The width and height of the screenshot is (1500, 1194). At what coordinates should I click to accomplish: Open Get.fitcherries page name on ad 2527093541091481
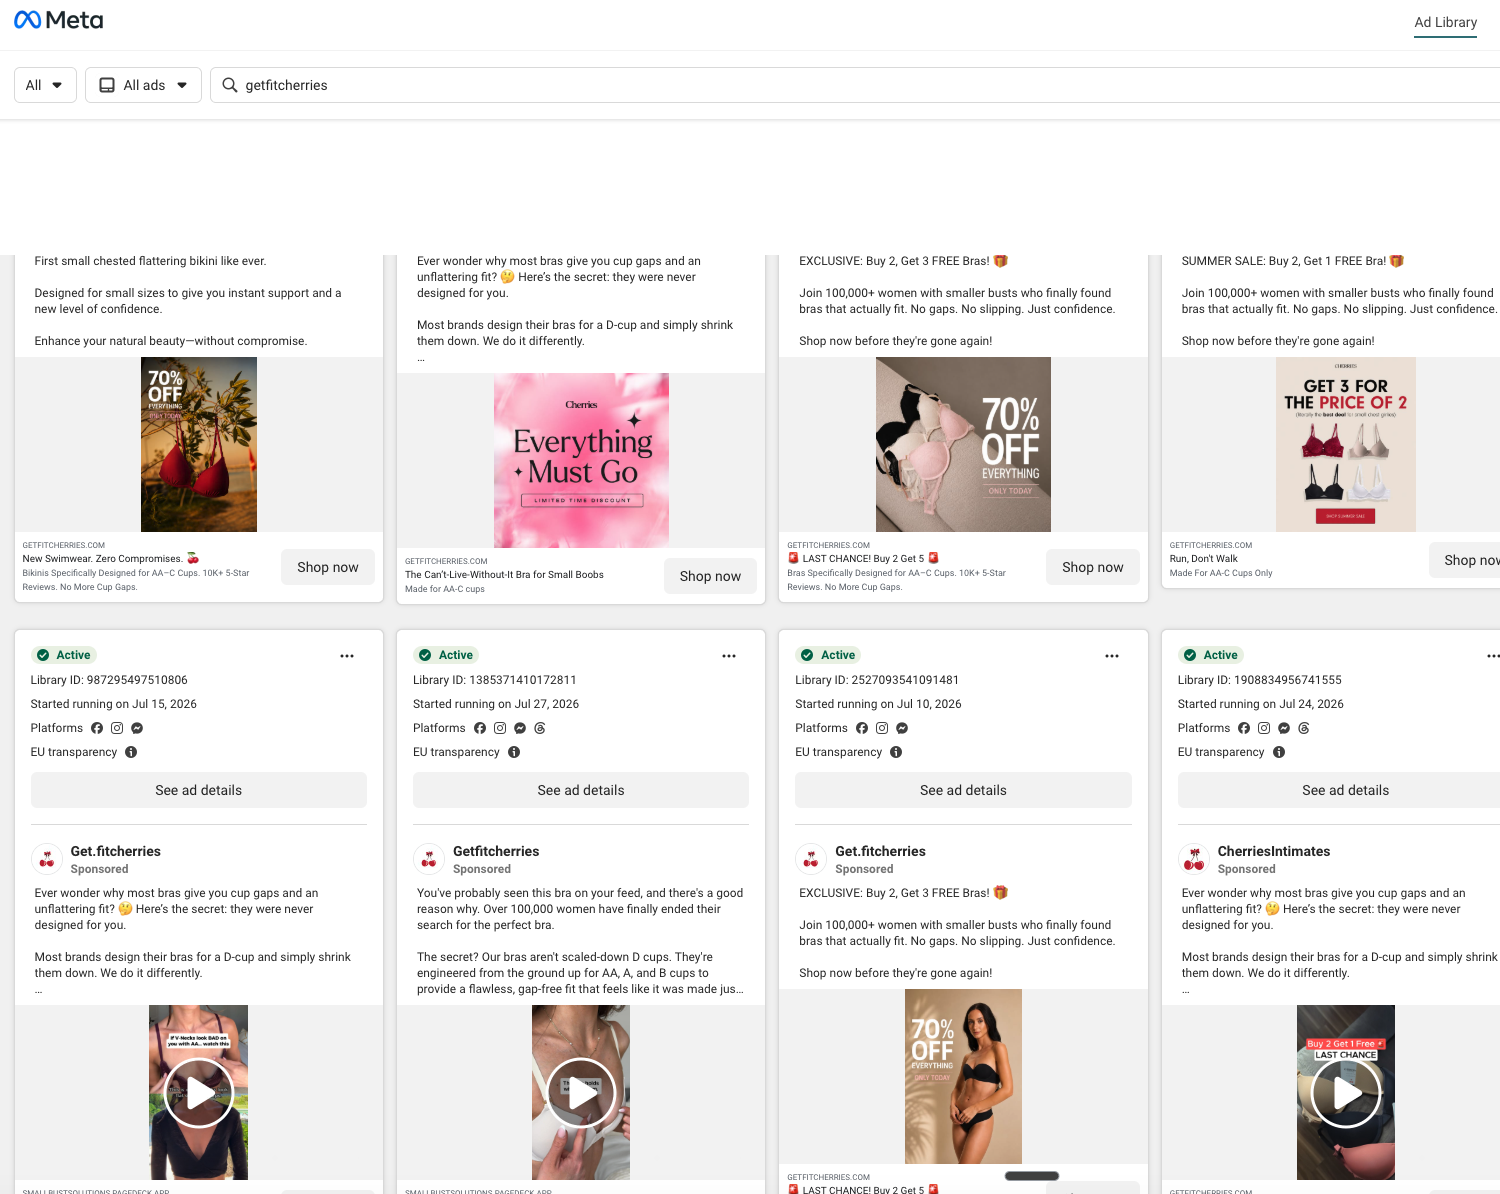click(x=880, y=851)
